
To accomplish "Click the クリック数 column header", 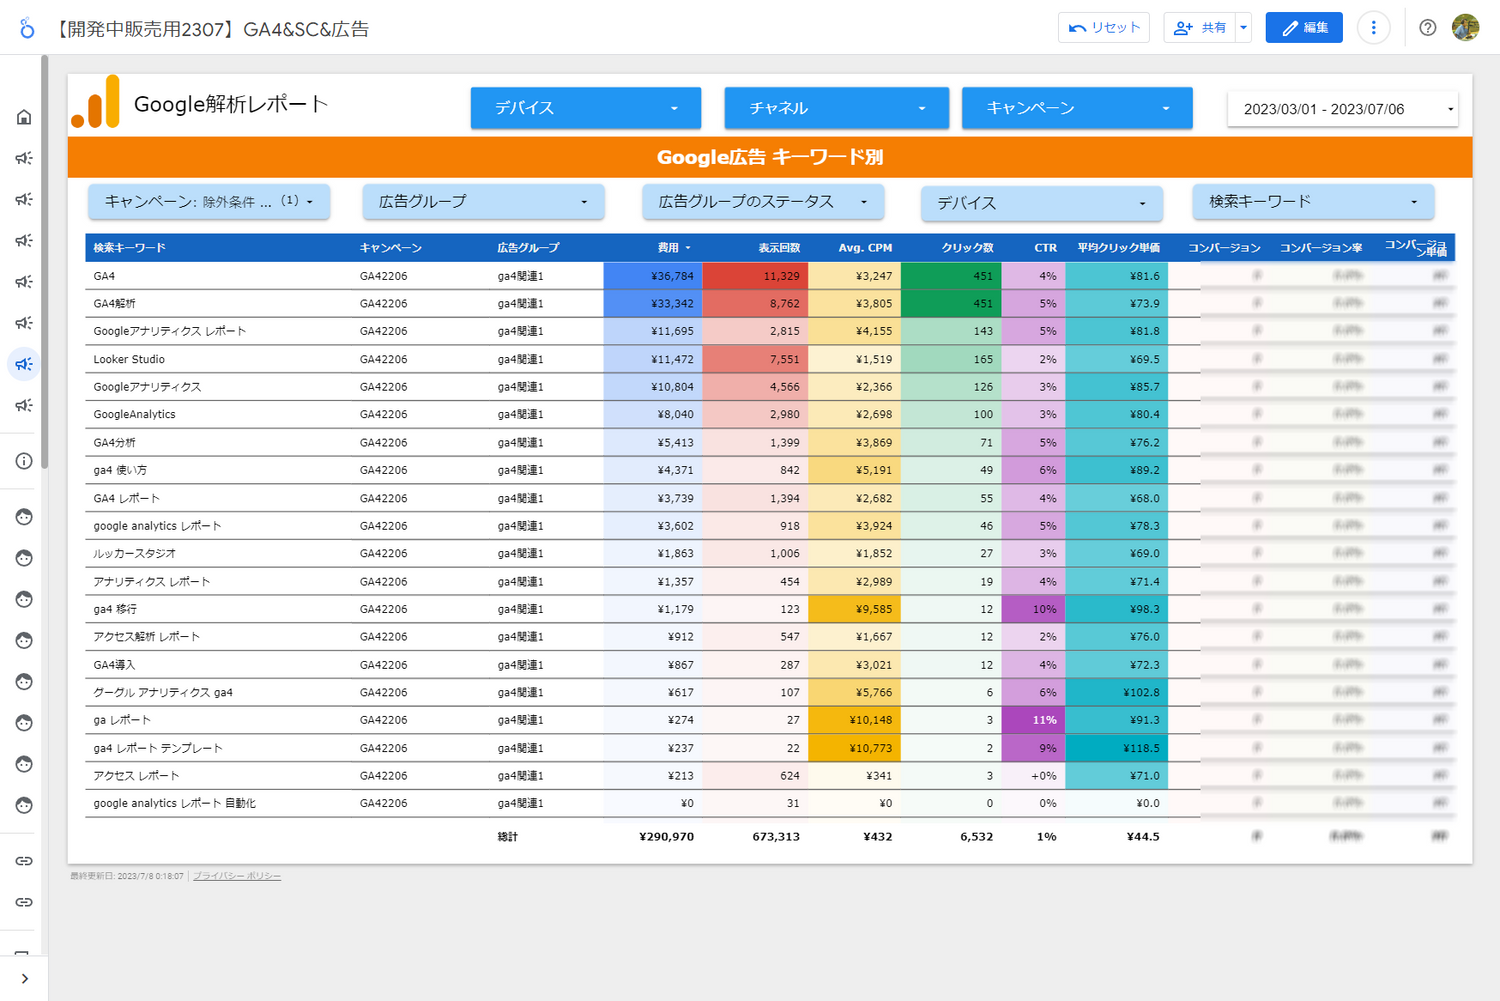I will coord(967,248).
